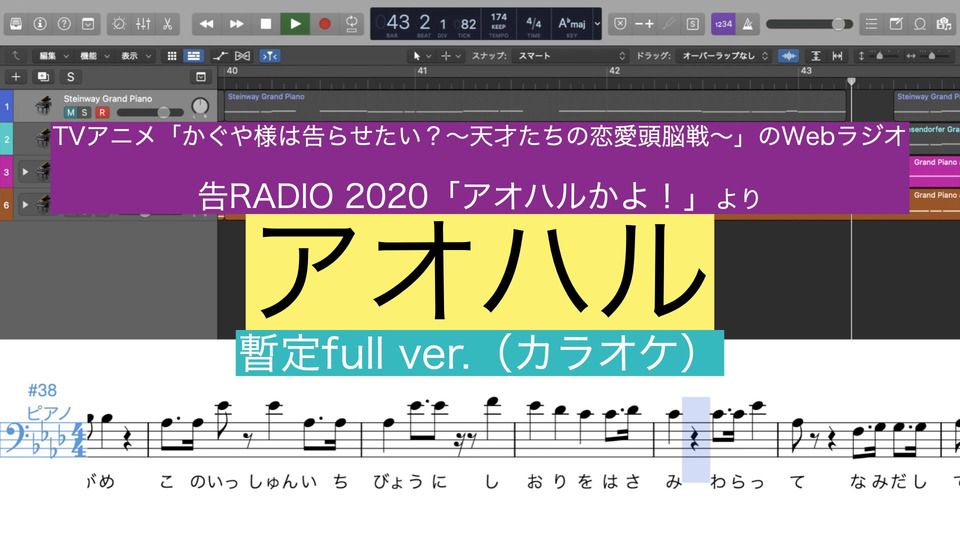Click the varispeed minus-plus button
960x540 pixels.
pyautogui.click(x=644, y=24)
